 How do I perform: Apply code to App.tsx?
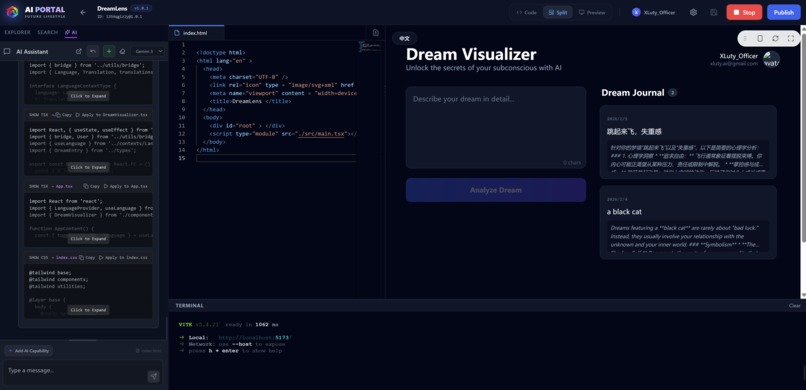point(125,186)
